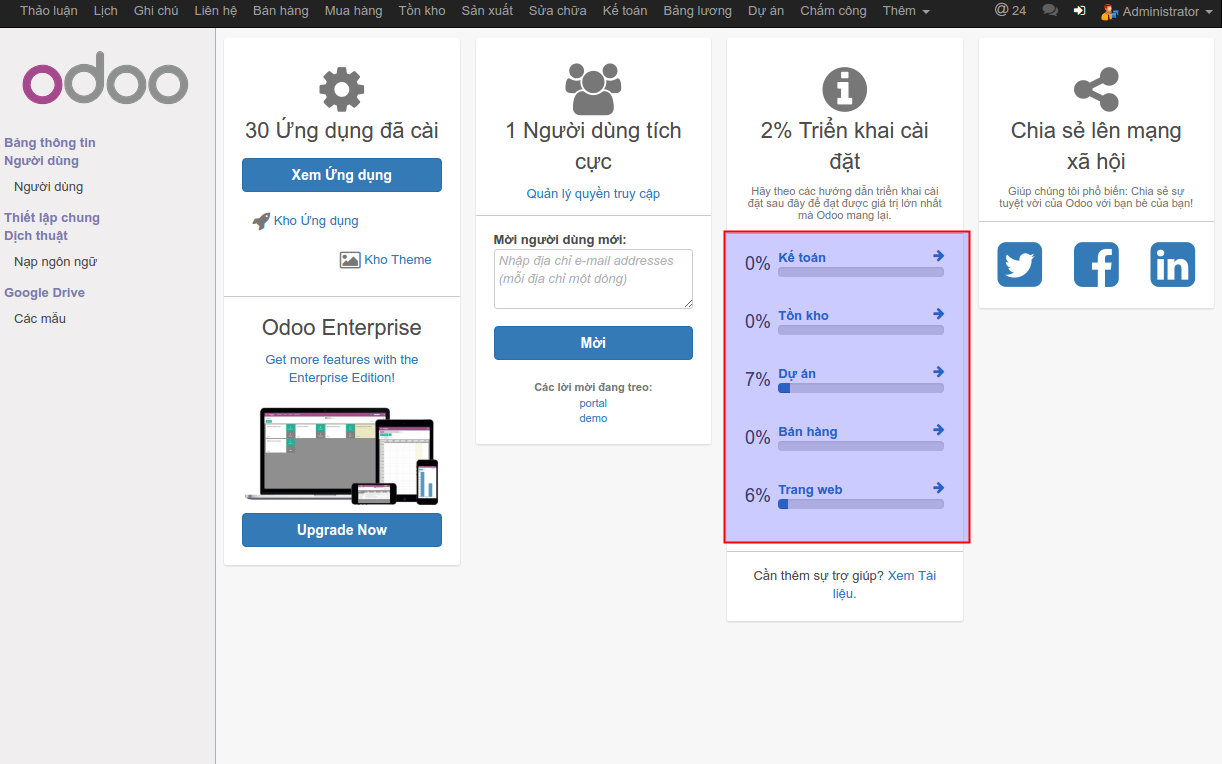Click the picture icon beside Kho Theme
This screenshot has height=764, width=1222.
(x=350, y=260)
